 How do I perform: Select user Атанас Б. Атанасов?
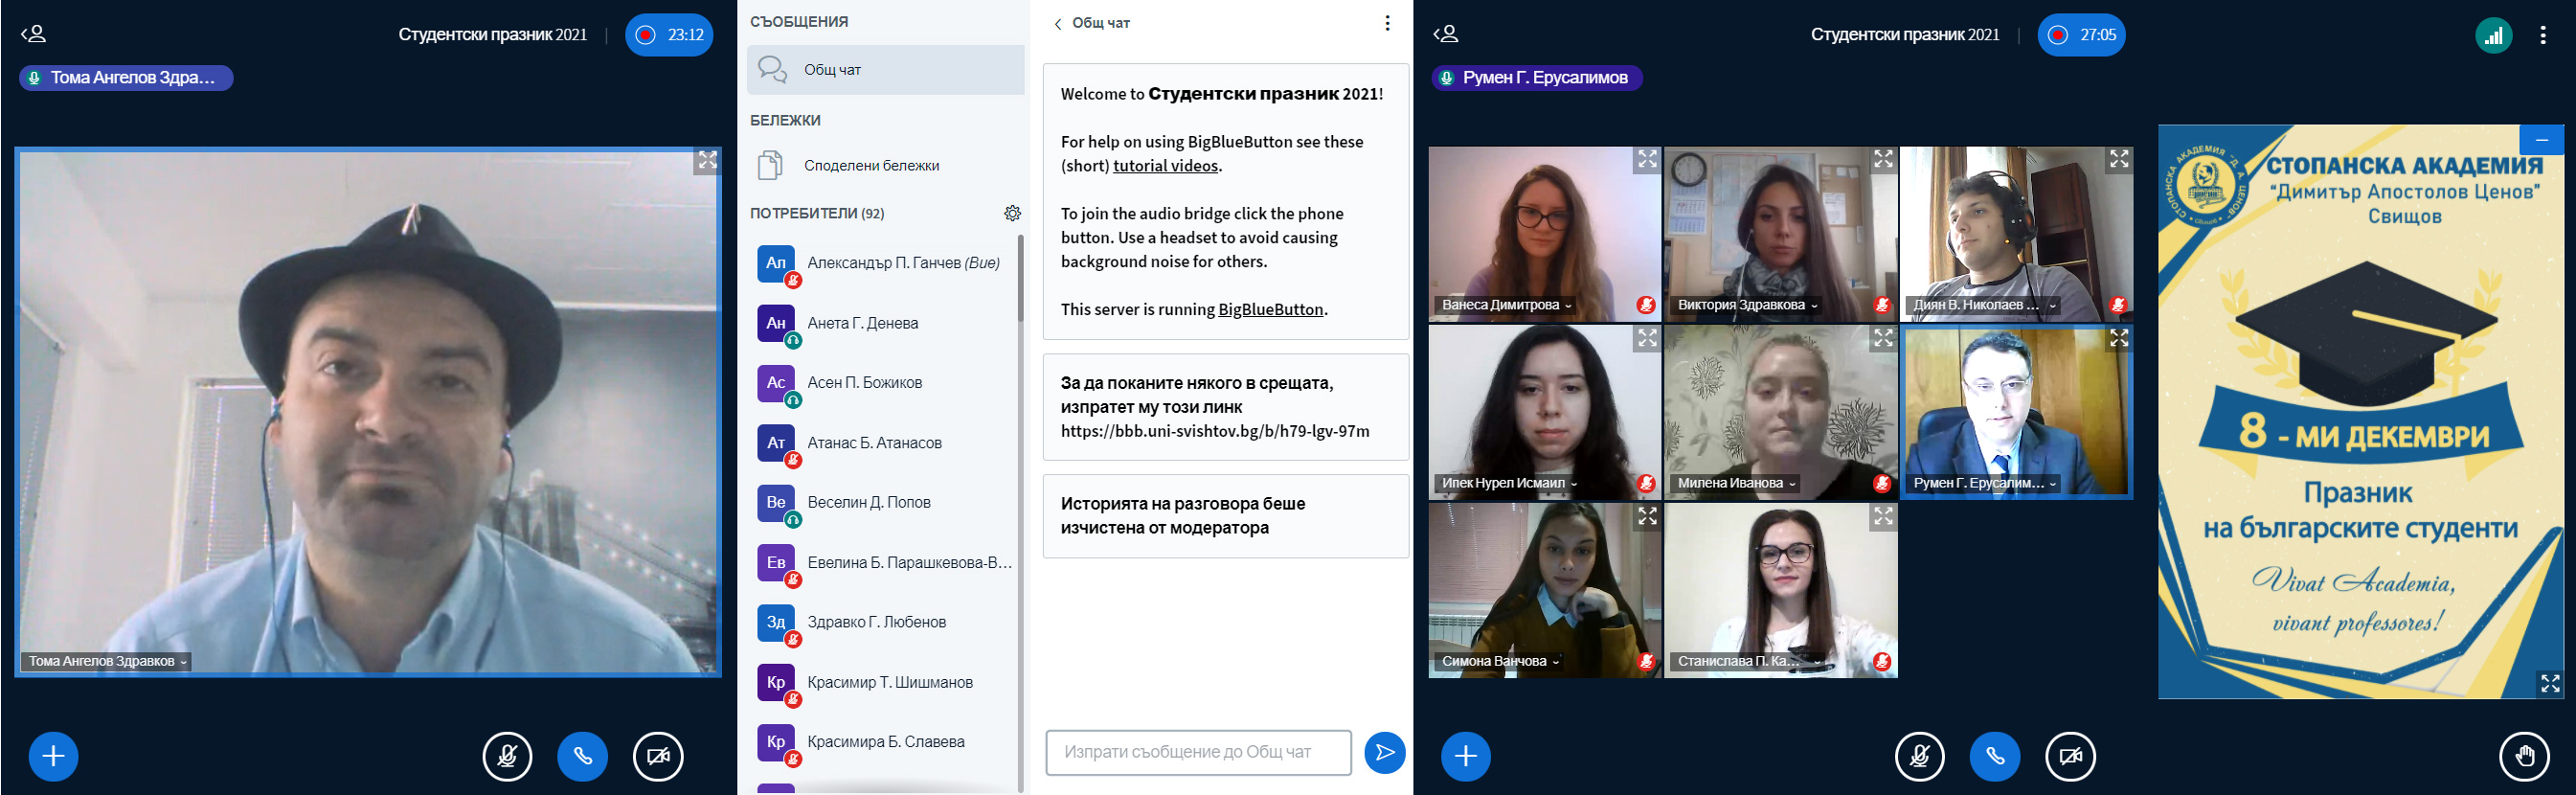click(885, 443)
